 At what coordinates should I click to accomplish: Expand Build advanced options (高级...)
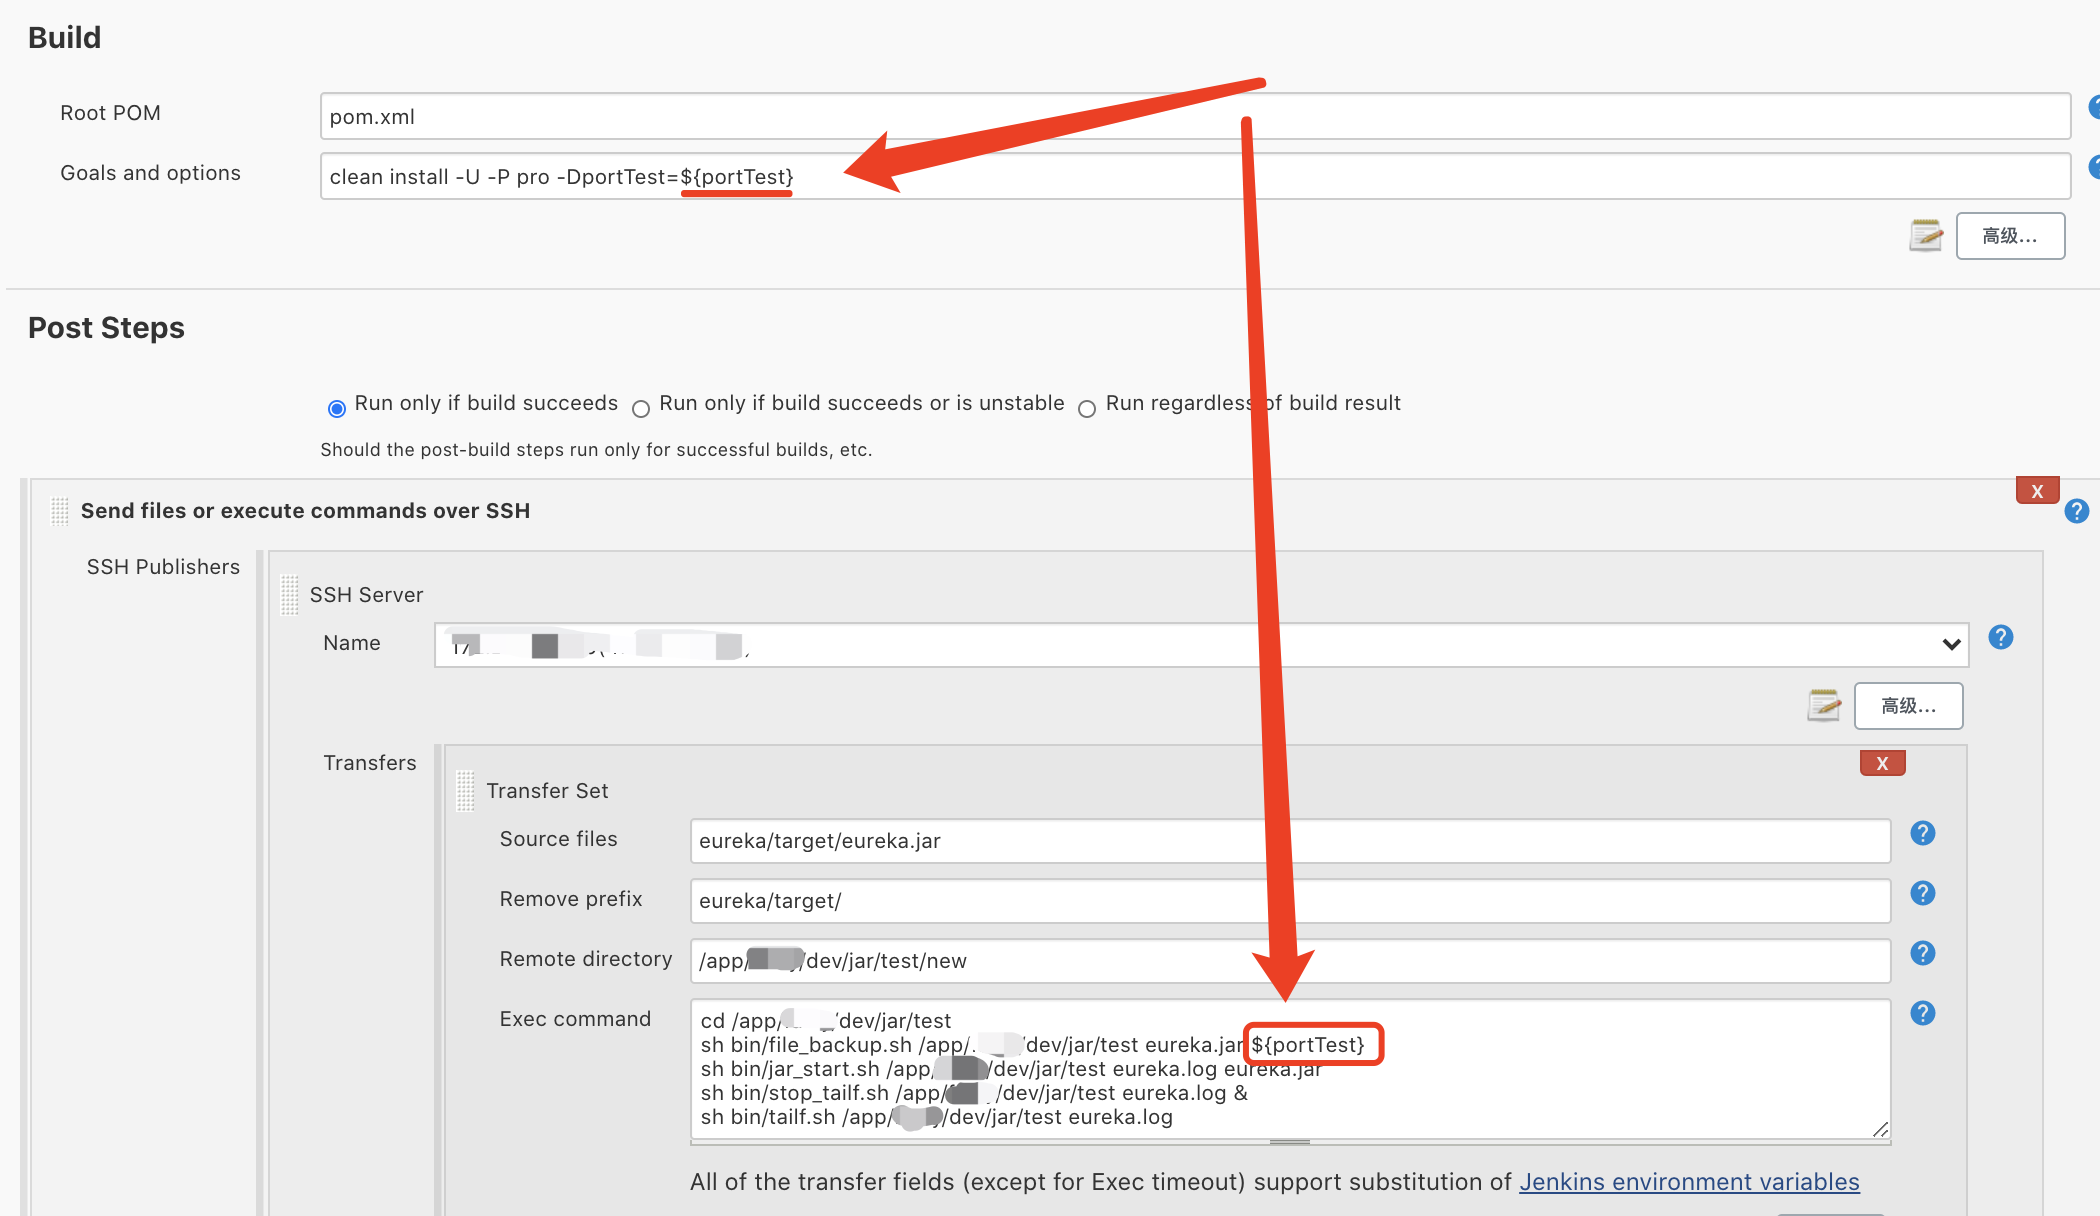(x=2010, y=236)
